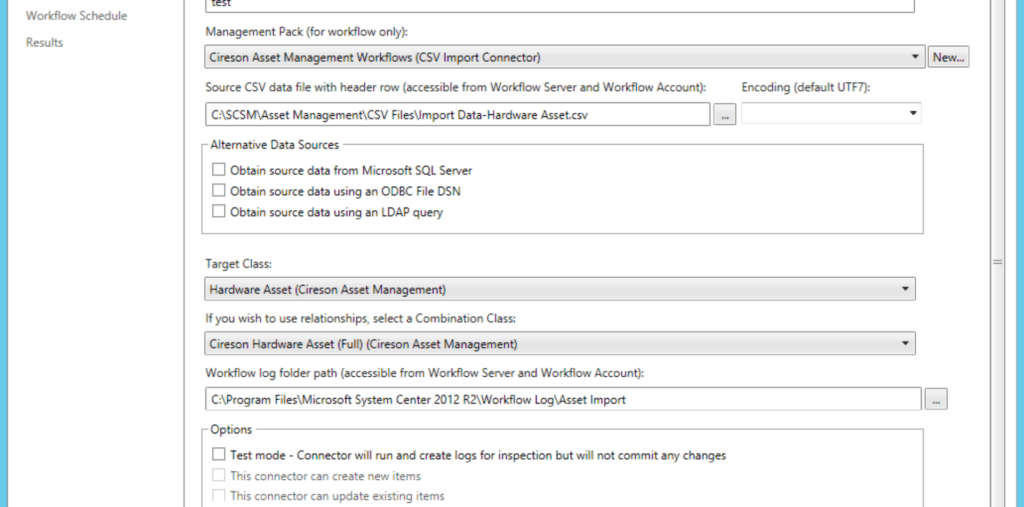Open the Management Pack dropdown
Screen dimensions: 1024x507
tap(565, 57)
